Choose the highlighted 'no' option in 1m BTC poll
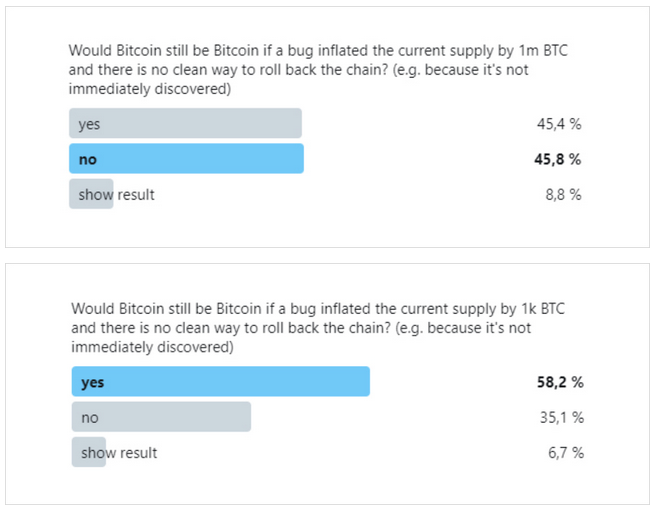The image size is (652, 507). coord(186,158)
